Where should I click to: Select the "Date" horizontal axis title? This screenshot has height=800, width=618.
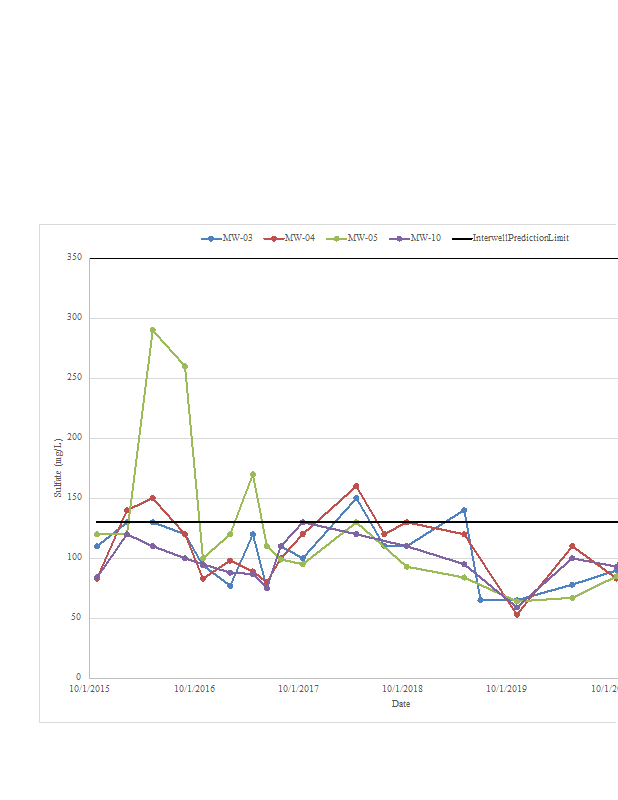pos(400,704)
